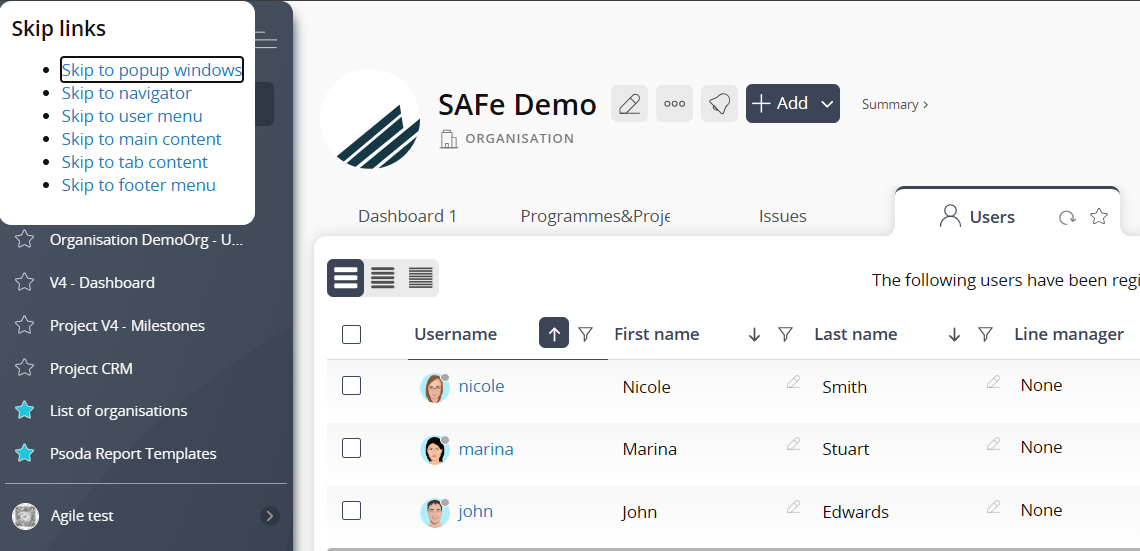
Task: Click the notification bell icon
Action: click(720, 103)
